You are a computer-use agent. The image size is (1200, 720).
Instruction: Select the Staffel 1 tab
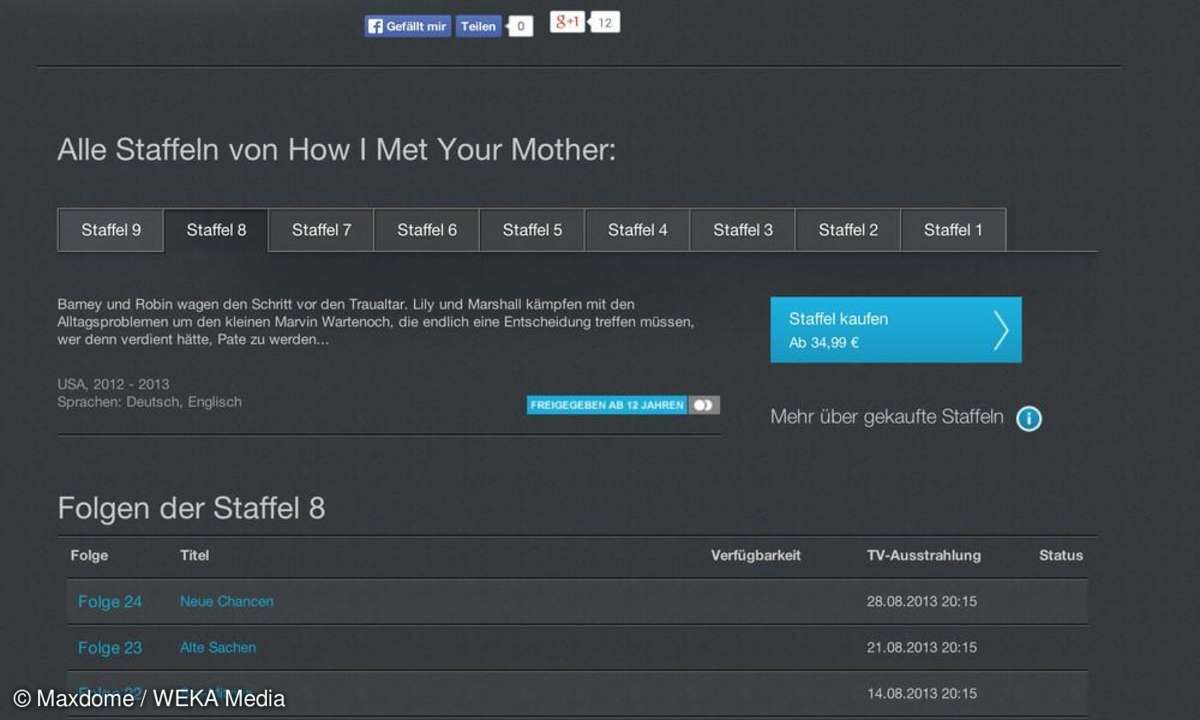point(953,230)
